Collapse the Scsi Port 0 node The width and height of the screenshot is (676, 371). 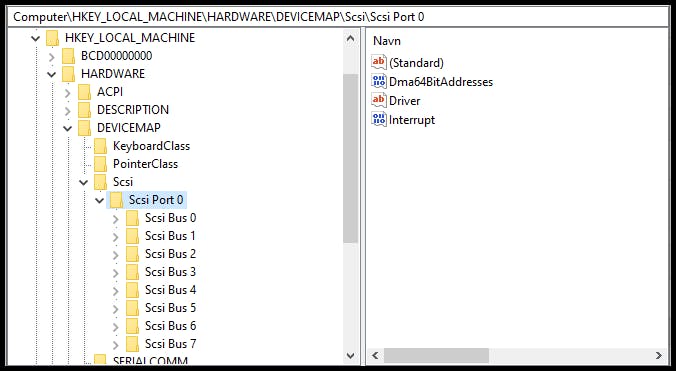click(100, 200)
